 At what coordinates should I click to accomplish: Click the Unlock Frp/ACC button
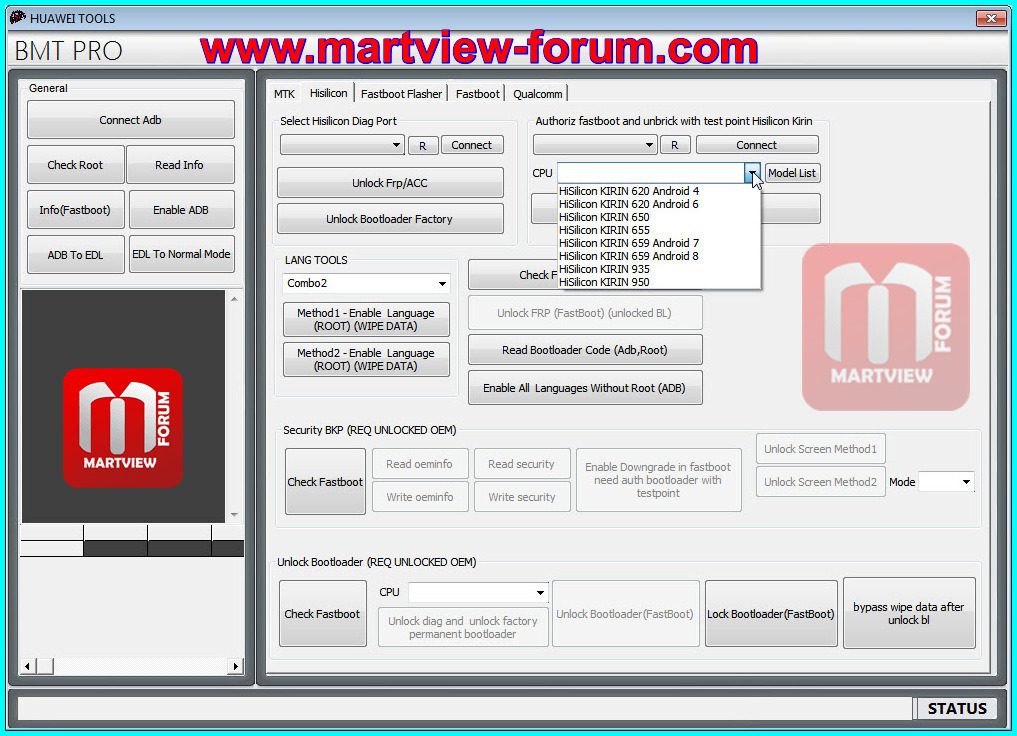pyautogui.click(x=390, y=183)
